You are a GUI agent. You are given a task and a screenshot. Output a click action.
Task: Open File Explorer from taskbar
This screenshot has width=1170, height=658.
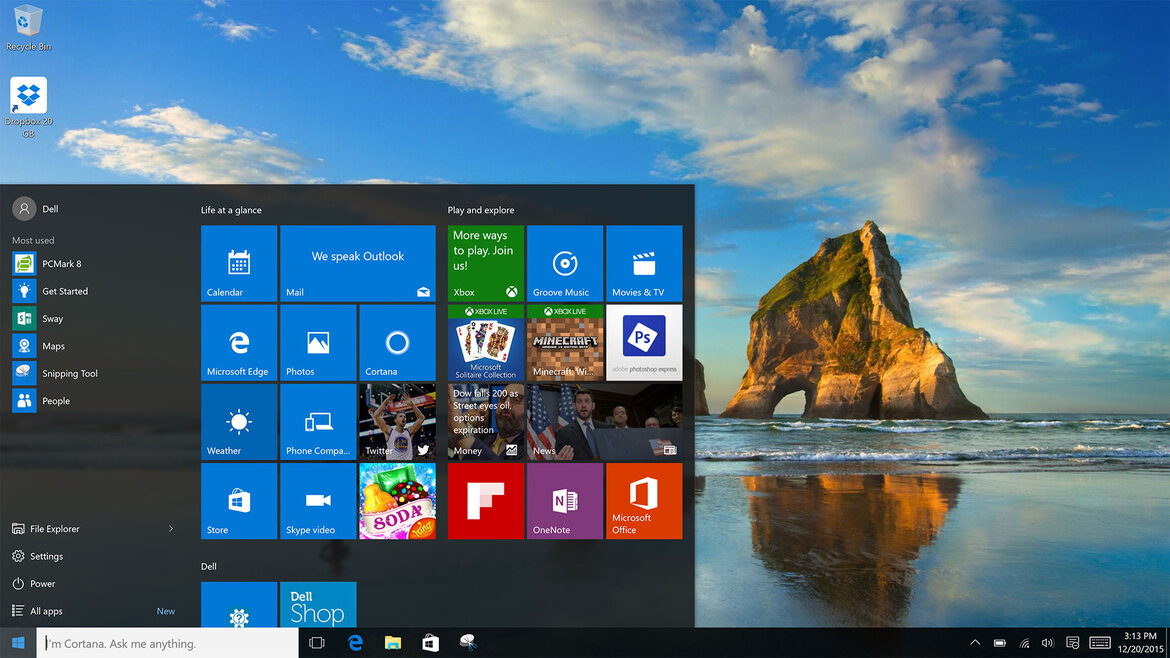pos(392,643)
